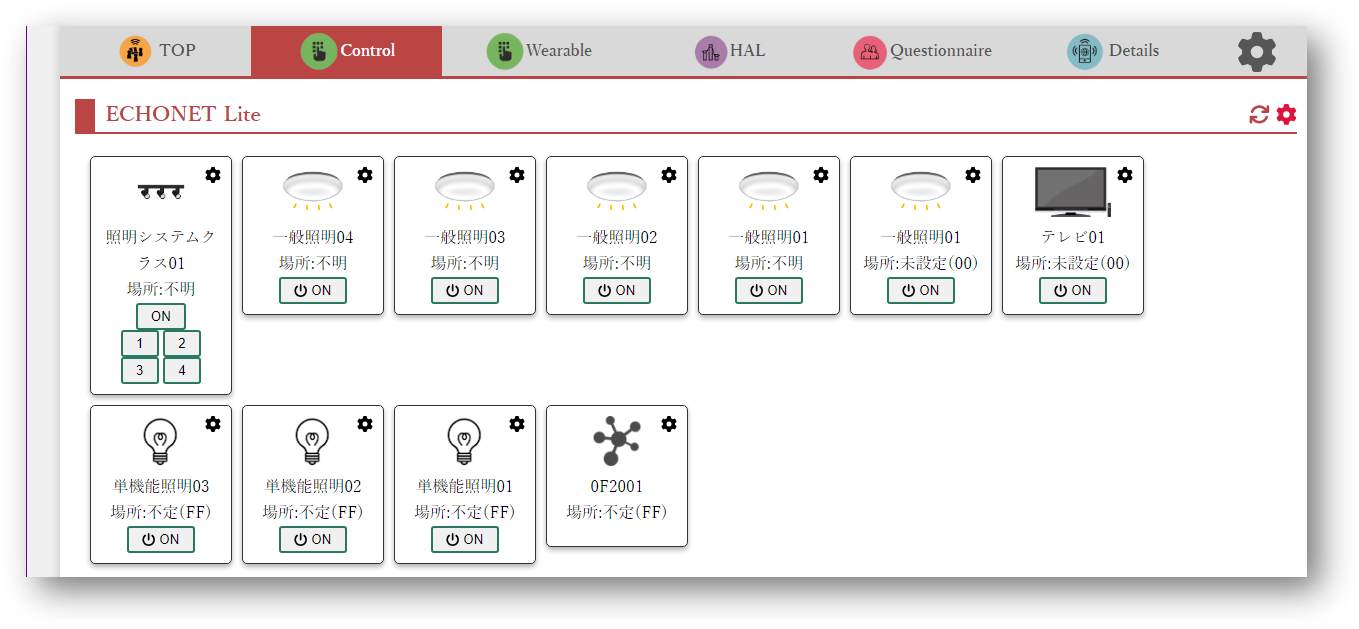Click the device name 単機能照明03
1359x629 pixels.
pos(161,487)
